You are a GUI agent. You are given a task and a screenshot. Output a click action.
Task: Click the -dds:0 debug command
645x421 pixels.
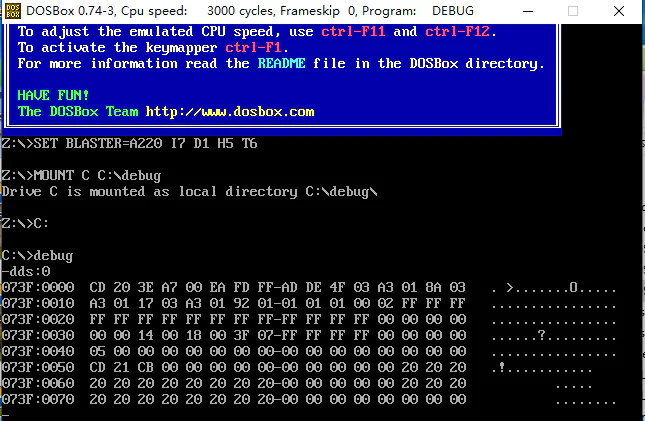26,272
